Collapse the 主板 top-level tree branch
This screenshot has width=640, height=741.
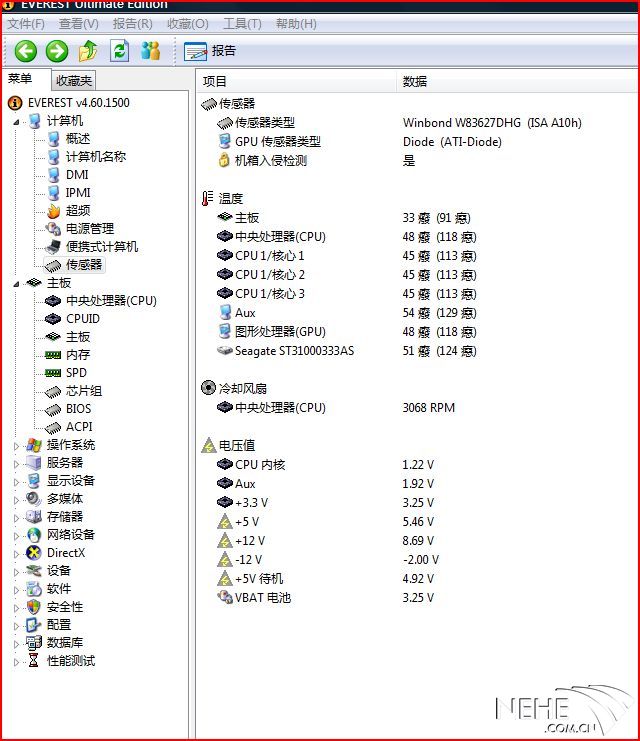17,284
